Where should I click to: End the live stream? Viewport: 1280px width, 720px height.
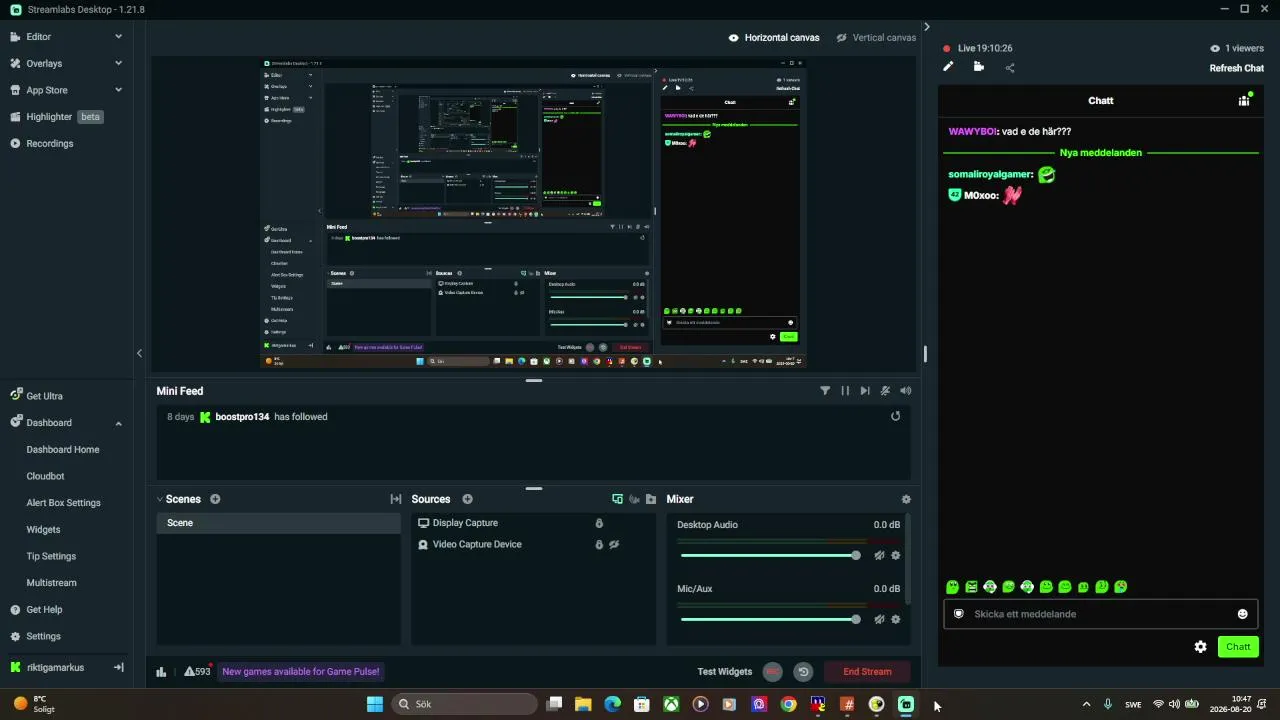point(867,672)
